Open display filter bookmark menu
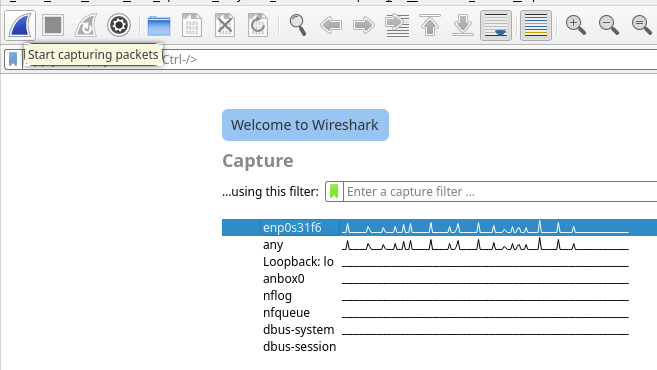 [13, 59]
